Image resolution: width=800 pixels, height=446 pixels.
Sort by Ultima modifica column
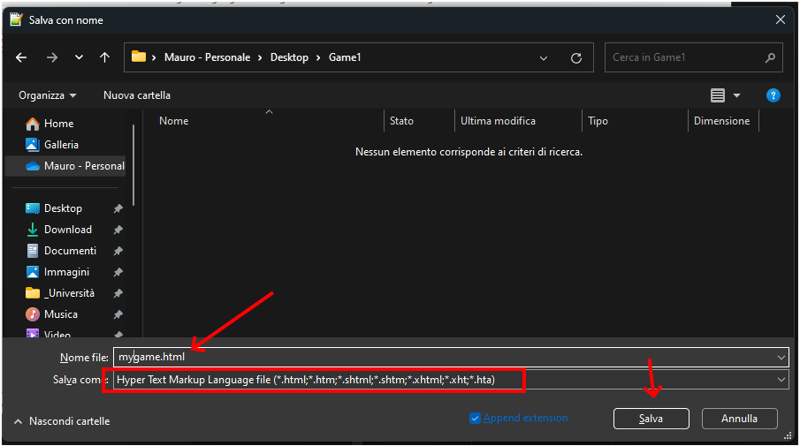(x=498, y=121)
